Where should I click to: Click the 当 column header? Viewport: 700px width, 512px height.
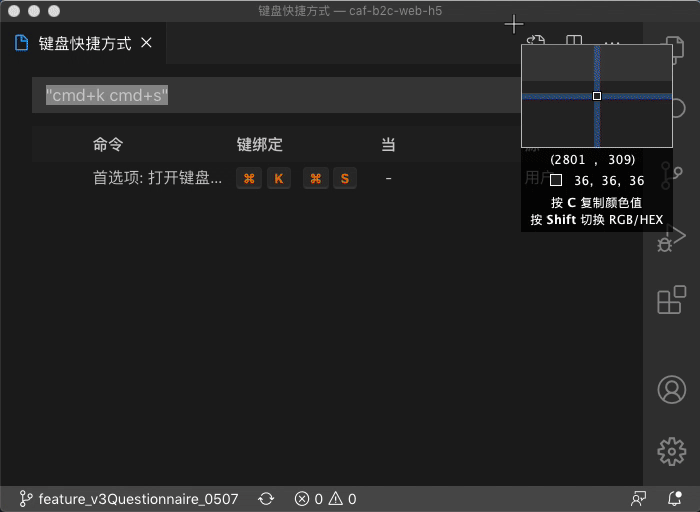coord(388,144)
